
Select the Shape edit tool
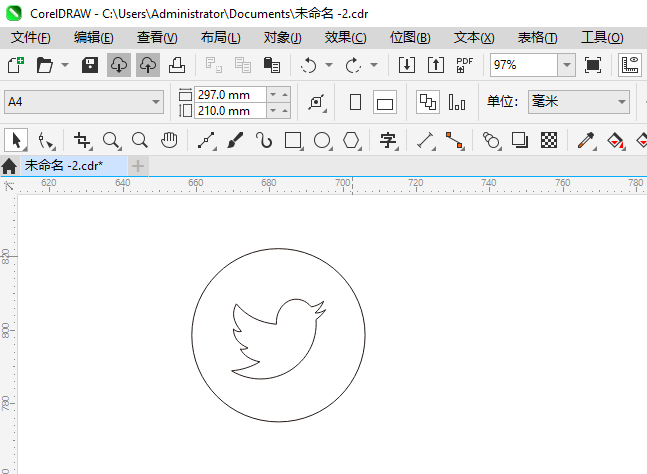point(45,141)
